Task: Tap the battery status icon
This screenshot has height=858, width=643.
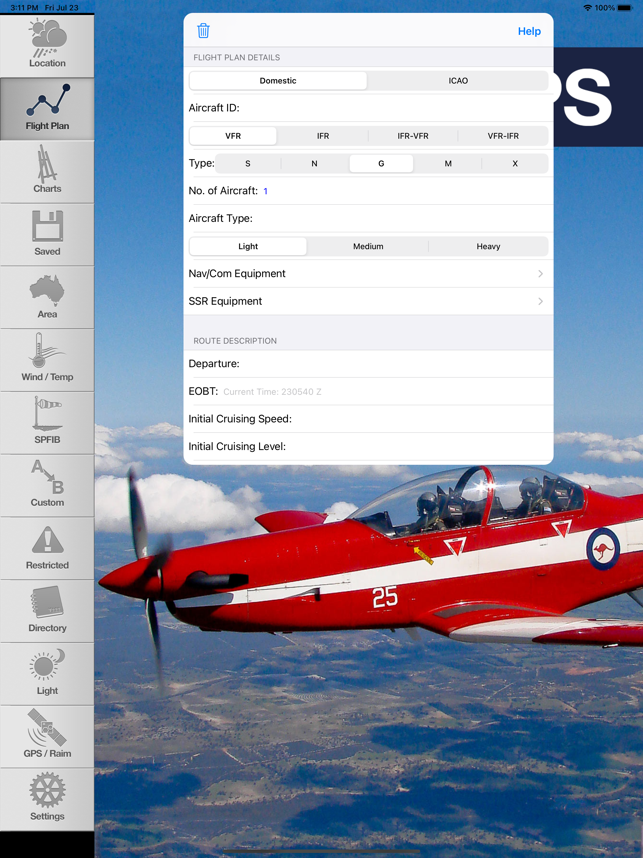Action: (x=625, y=8)
